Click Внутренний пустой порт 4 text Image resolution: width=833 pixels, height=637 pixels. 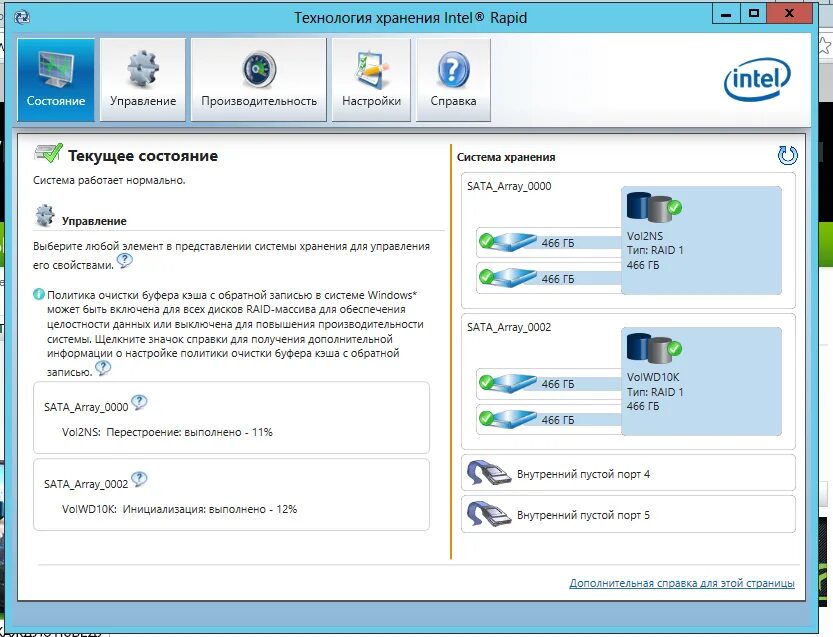[583, 474]
